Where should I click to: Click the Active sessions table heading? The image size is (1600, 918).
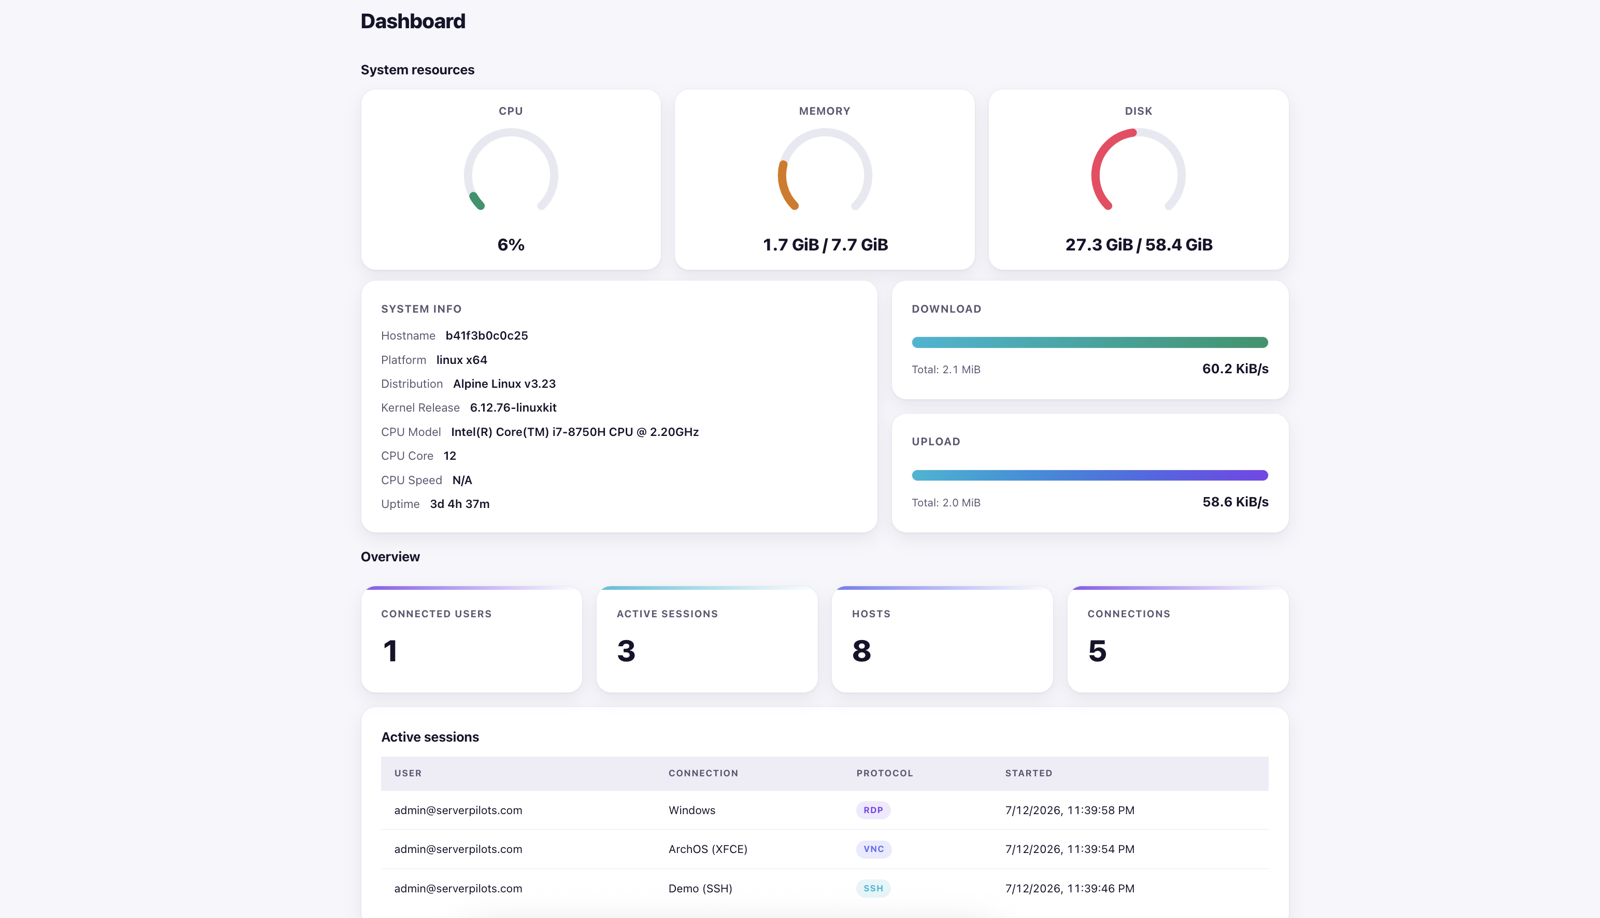tap(430, 737)
